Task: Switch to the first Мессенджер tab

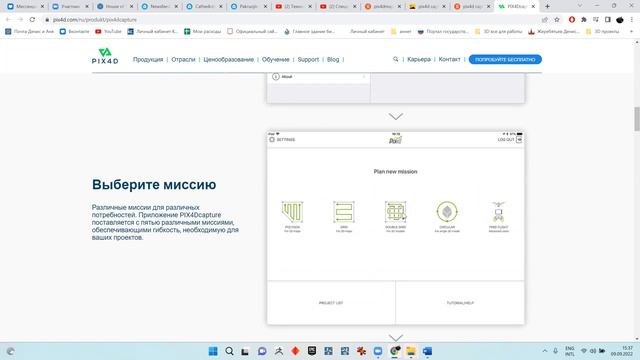Action: tap(26, 7)
